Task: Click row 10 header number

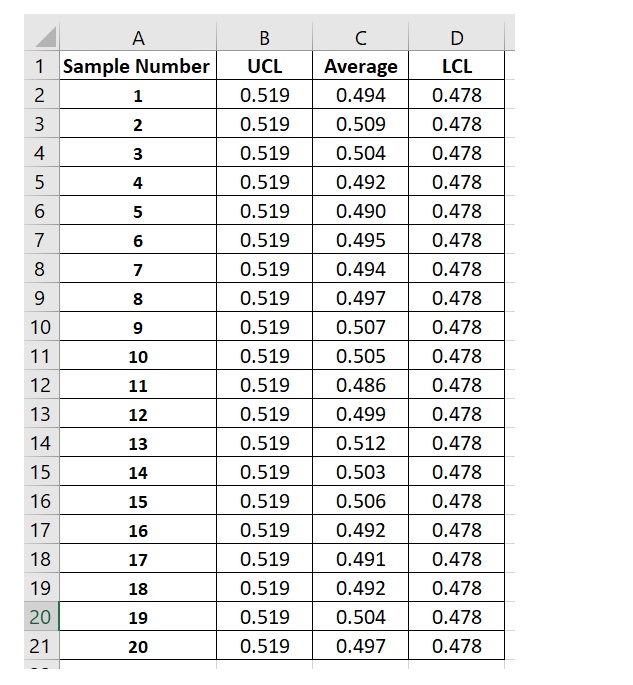Action: coord(40,327)
